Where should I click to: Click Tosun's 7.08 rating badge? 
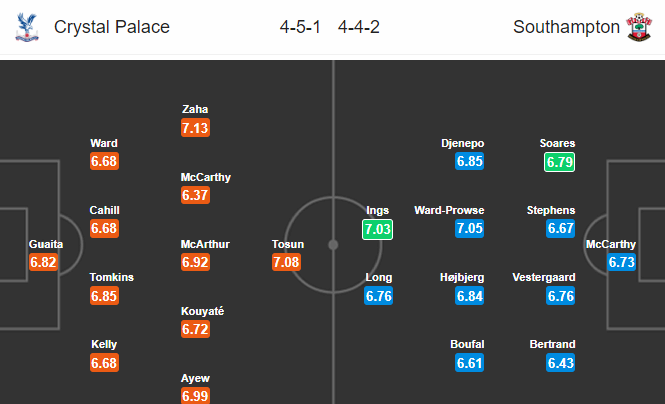click(x=286, y=262)
